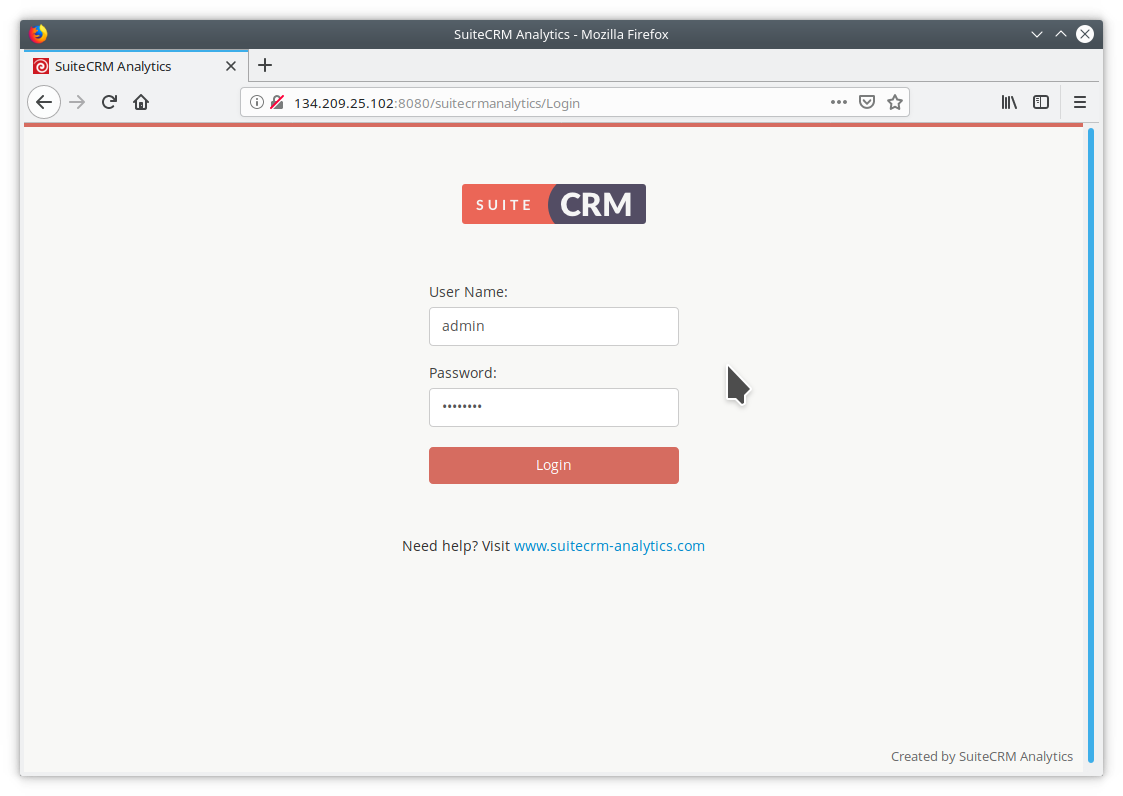Viewport: 1123px width, 796px height.
Task: Open the Firefox hamburger menu
Action: 1079,102
